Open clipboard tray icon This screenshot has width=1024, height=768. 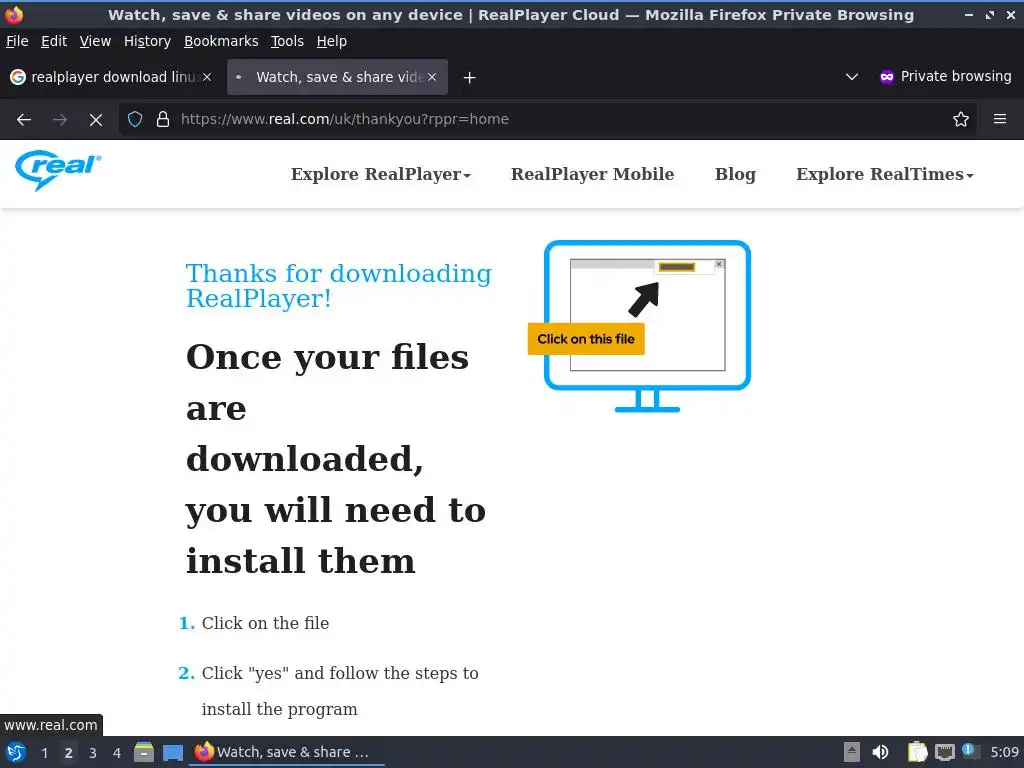918,752
